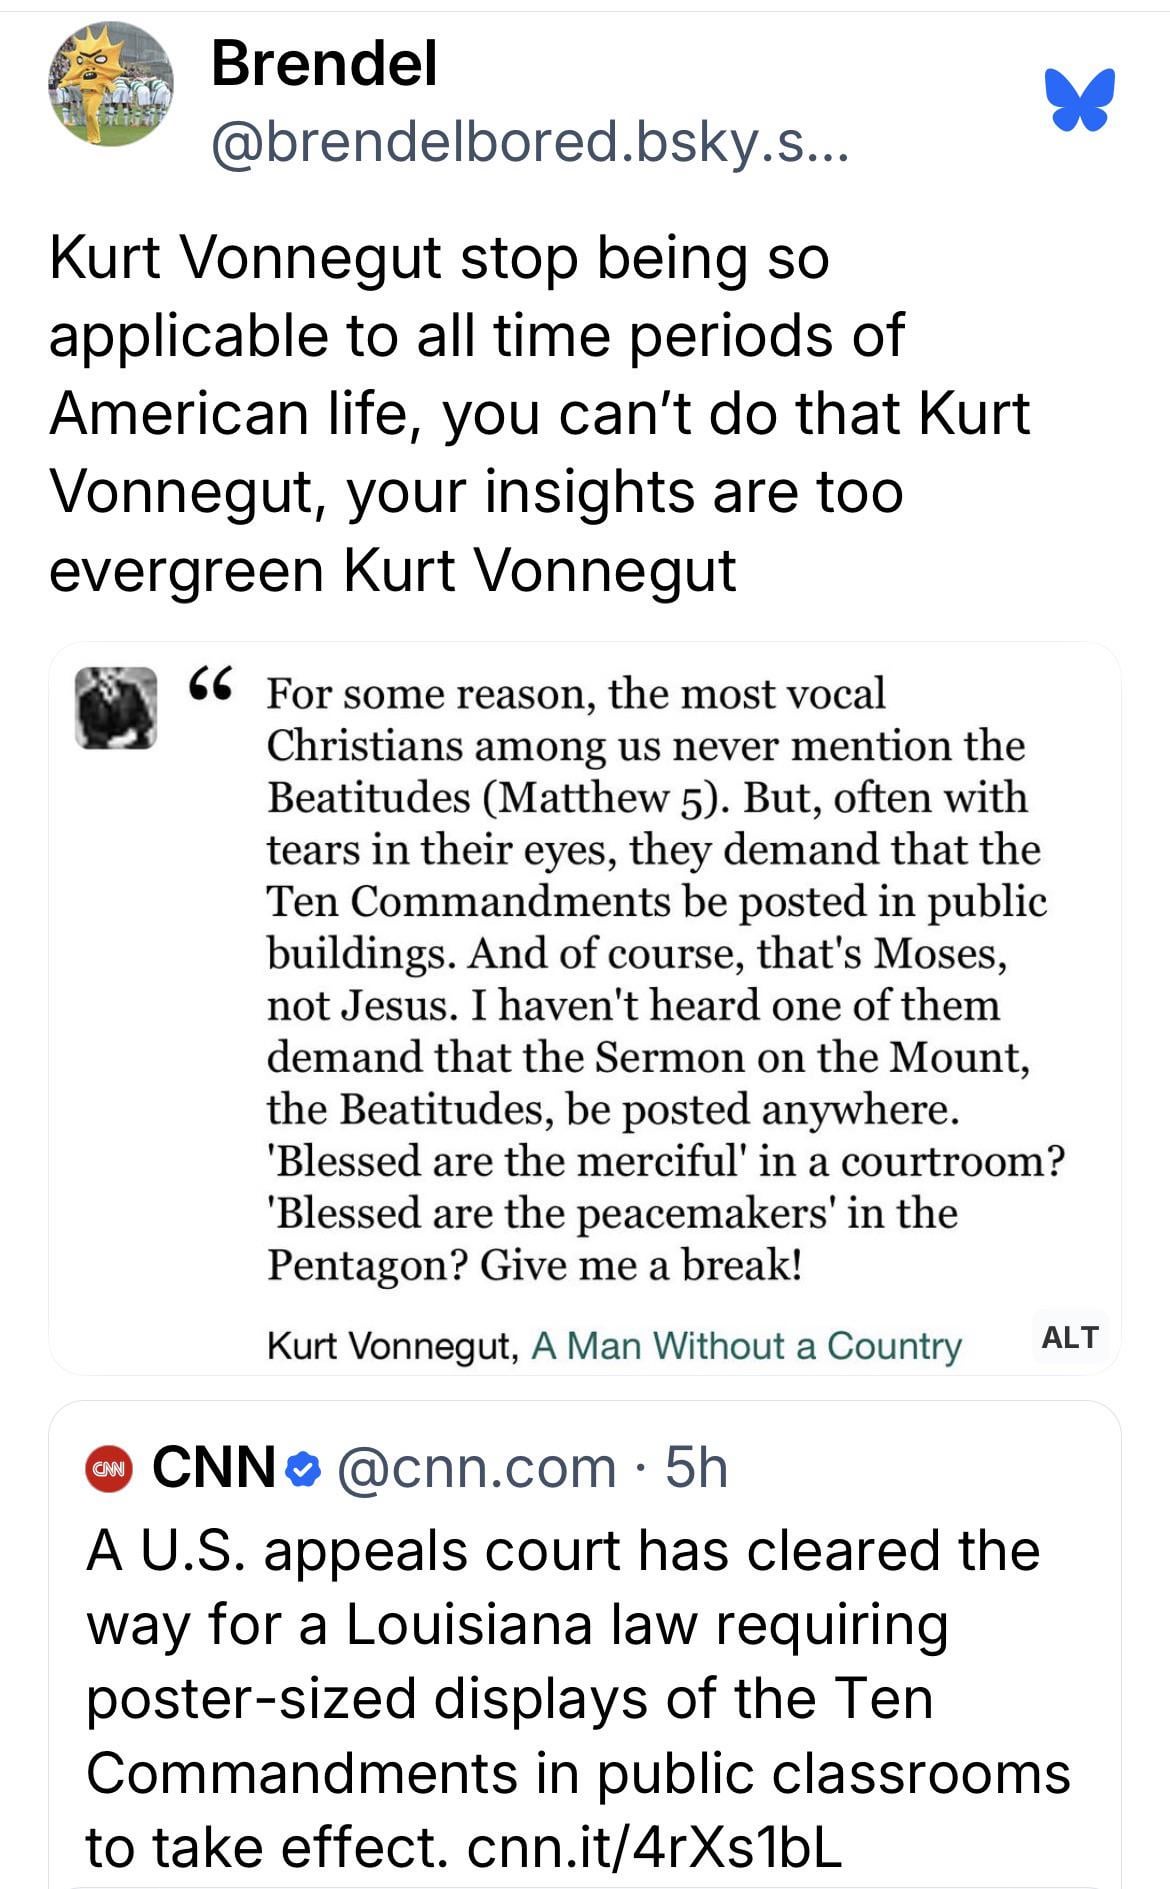Screen dimensions: 1170x1889
Task: Open the quoted CNN post about Louisiana law
Action: [580, 1660]
